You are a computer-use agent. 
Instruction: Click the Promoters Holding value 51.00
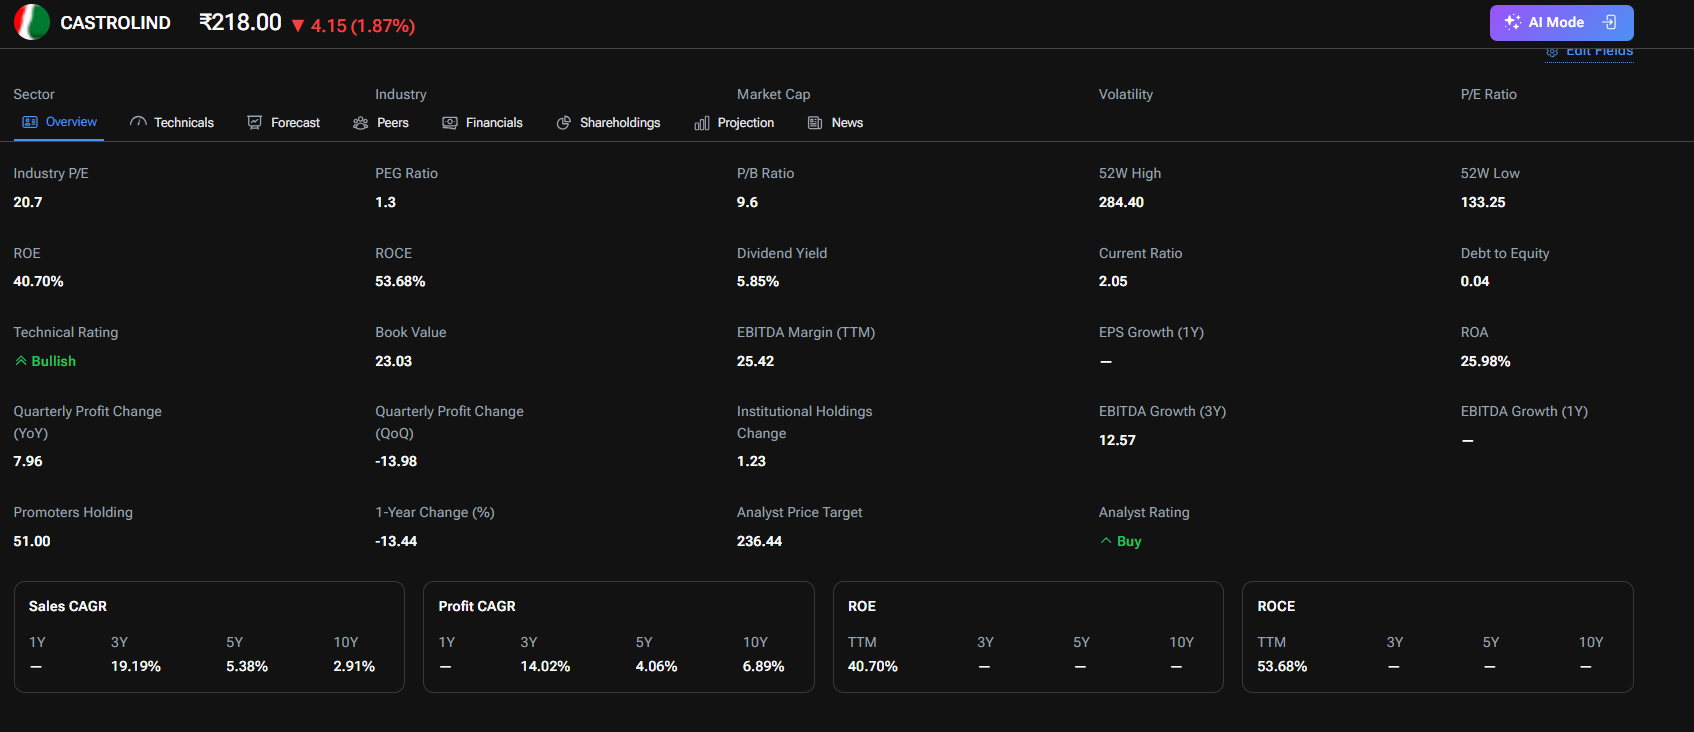(32, 541)
